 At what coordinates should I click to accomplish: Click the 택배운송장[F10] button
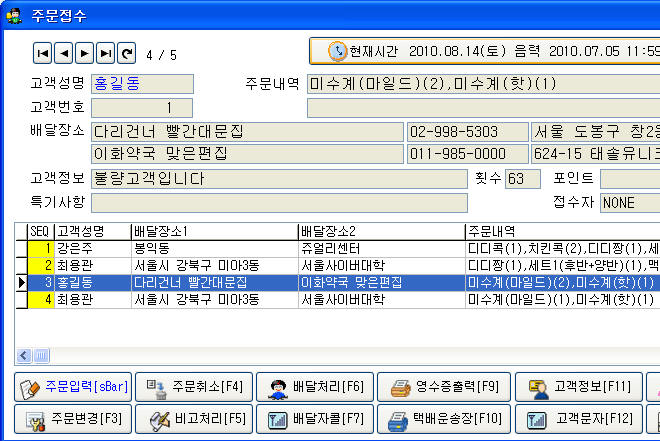pos(444,419)
